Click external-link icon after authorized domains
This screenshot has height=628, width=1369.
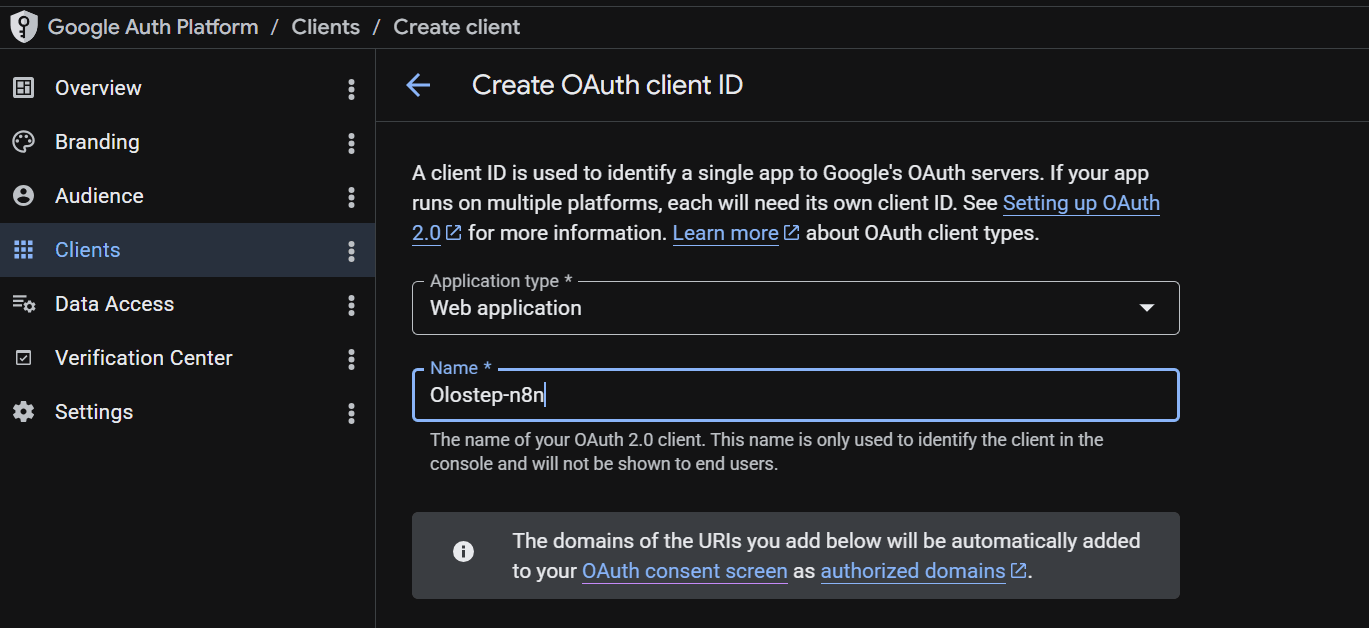click(1018, 571)
